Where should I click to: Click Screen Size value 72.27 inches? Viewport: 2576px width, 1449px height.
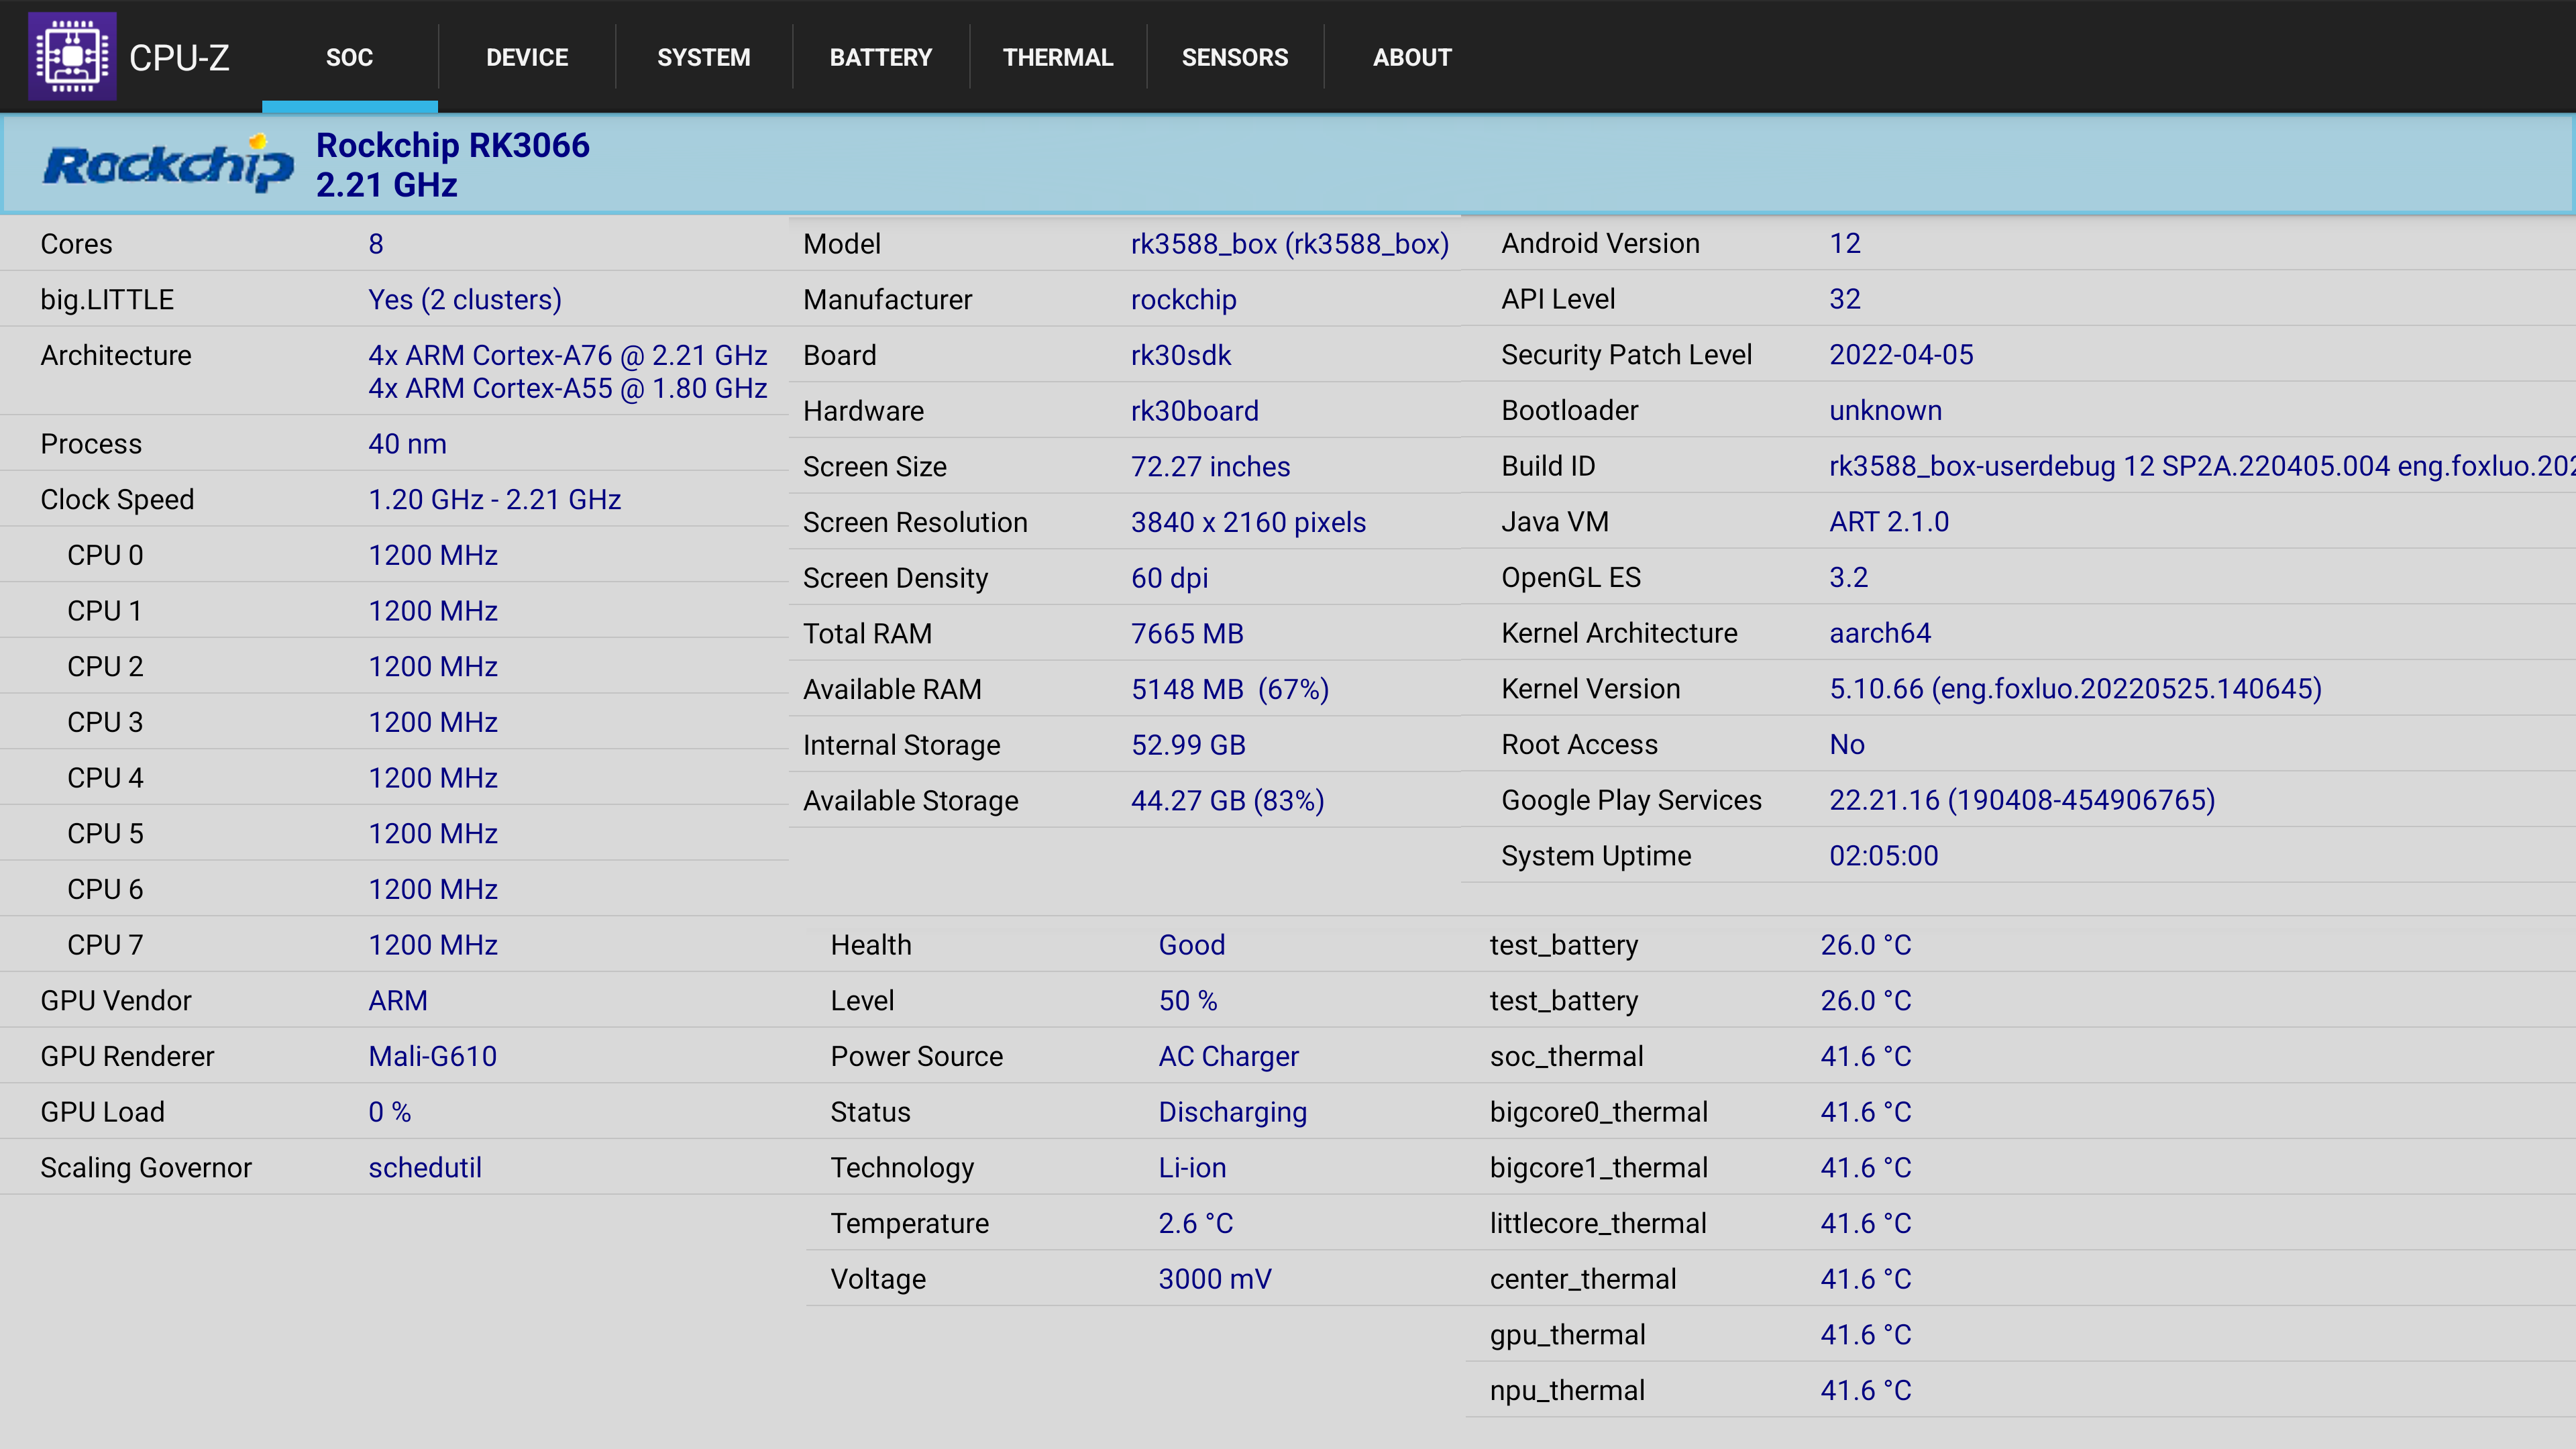[x=1211, y=467]
